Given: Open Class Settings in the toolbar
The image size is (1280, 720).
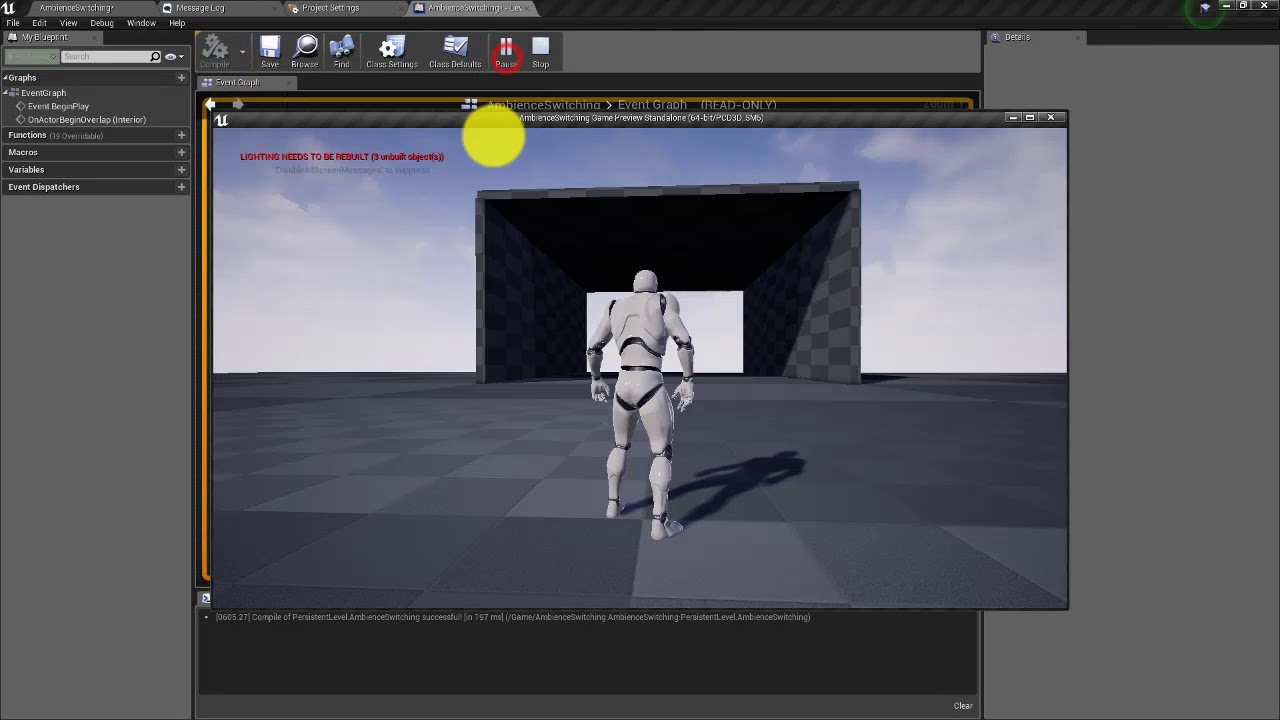Looking at the screenshot, I should click(x=391, y=52).
